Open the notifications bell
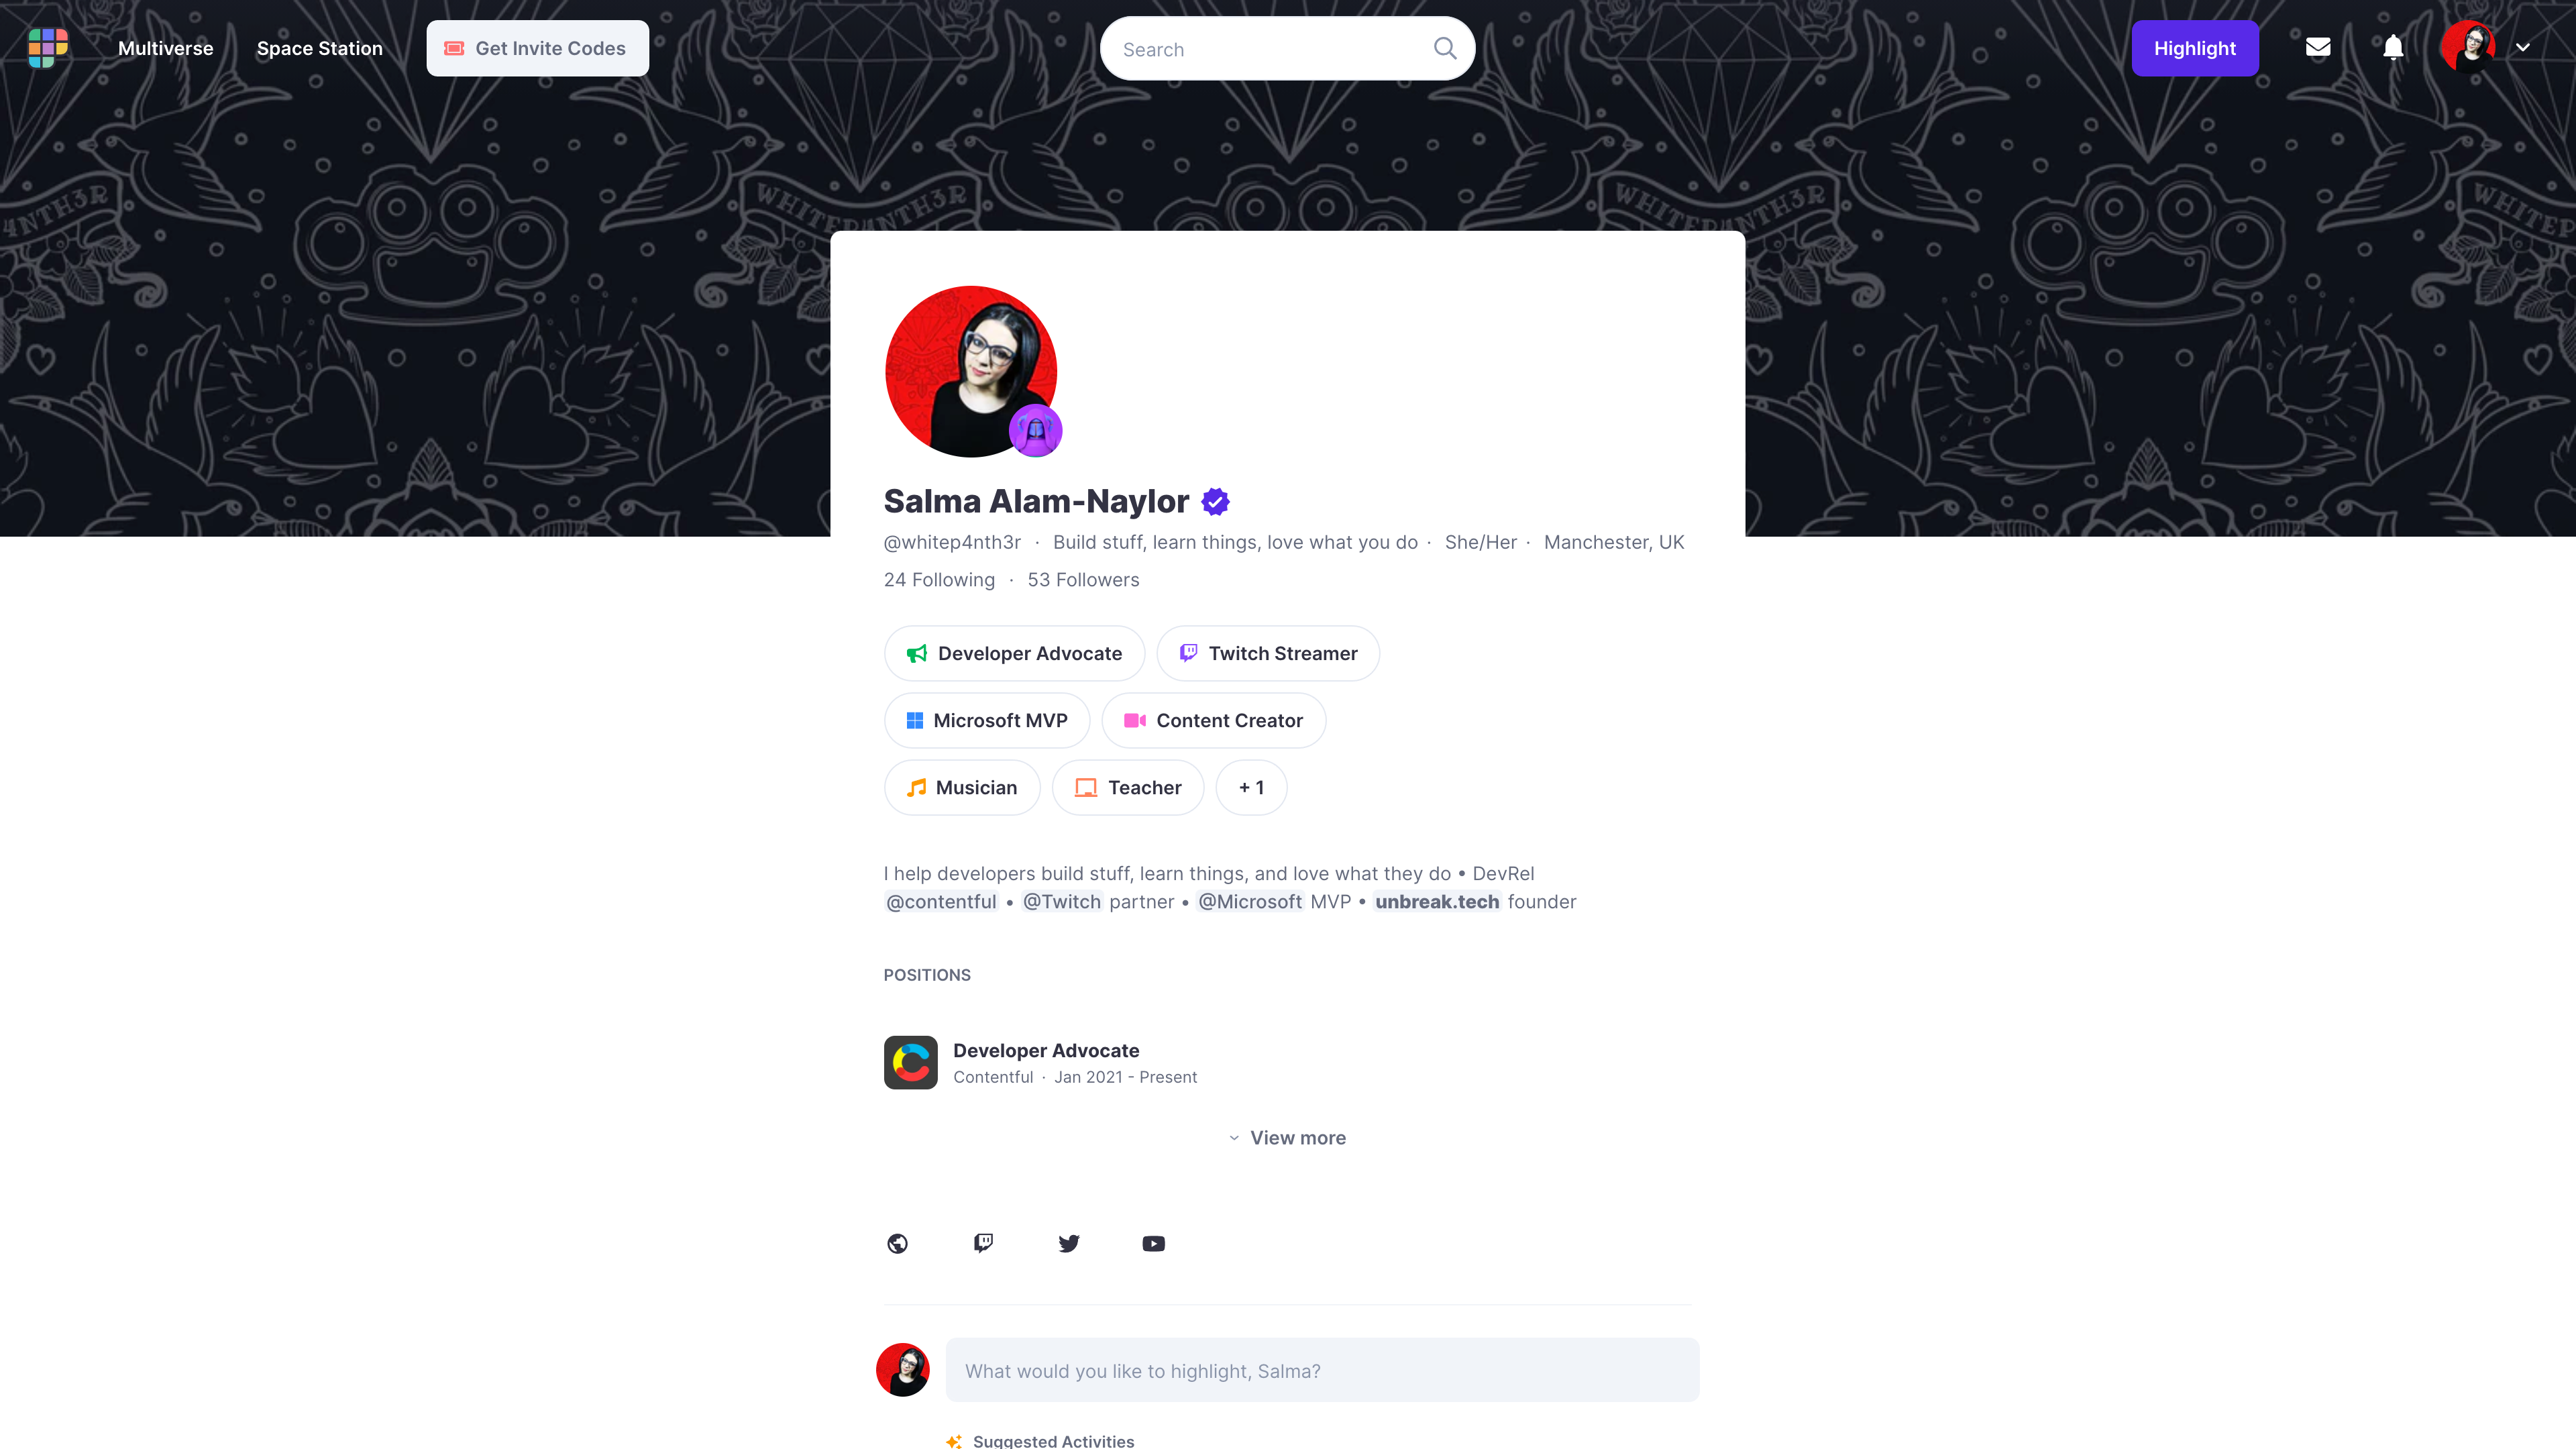 (x=2393, y=47)
